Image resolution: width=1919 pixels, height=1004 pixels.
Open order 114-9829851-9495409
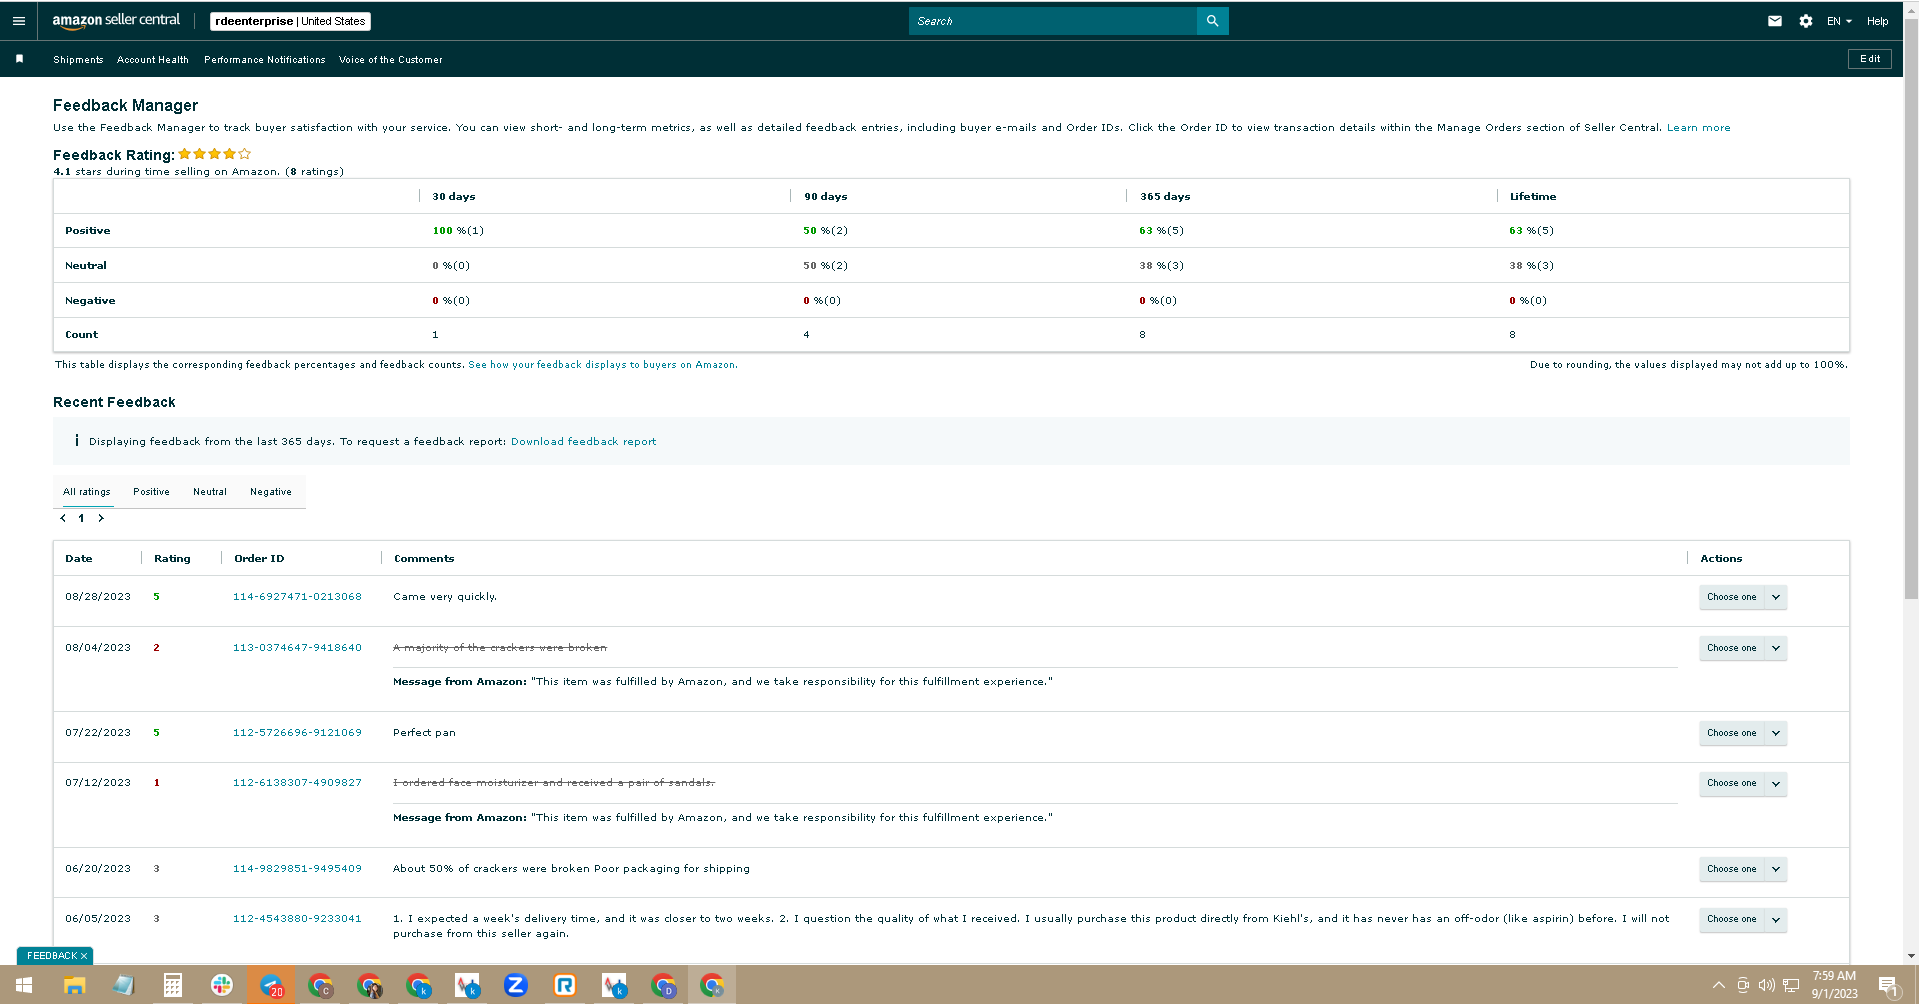(297, 869)
